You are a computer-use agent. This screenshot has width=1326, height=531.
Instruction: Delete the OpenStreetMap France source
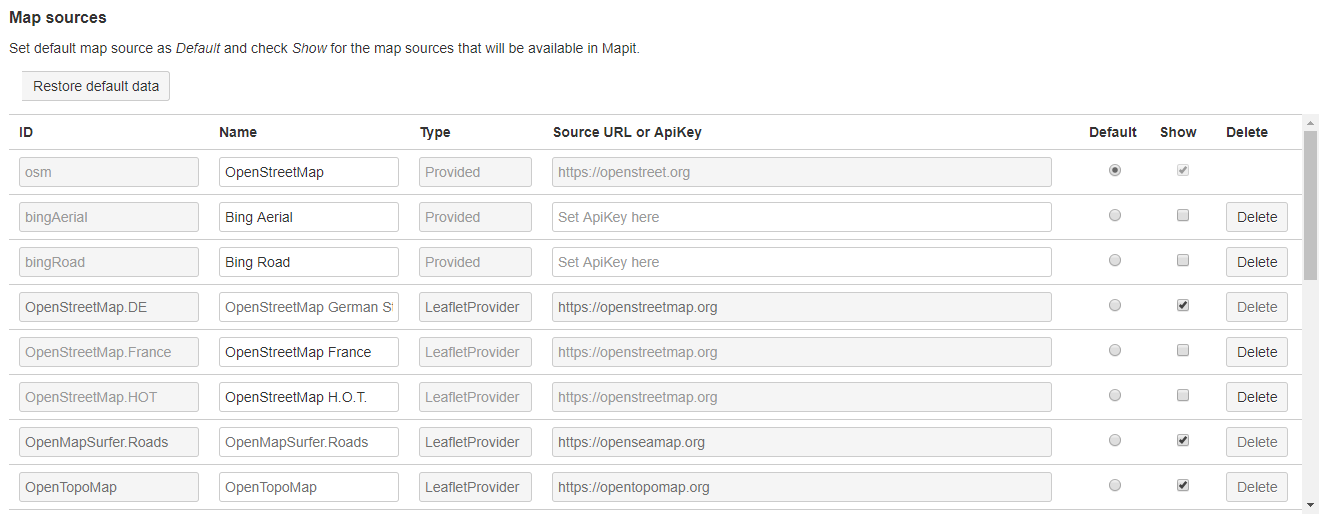[1256, 352]
